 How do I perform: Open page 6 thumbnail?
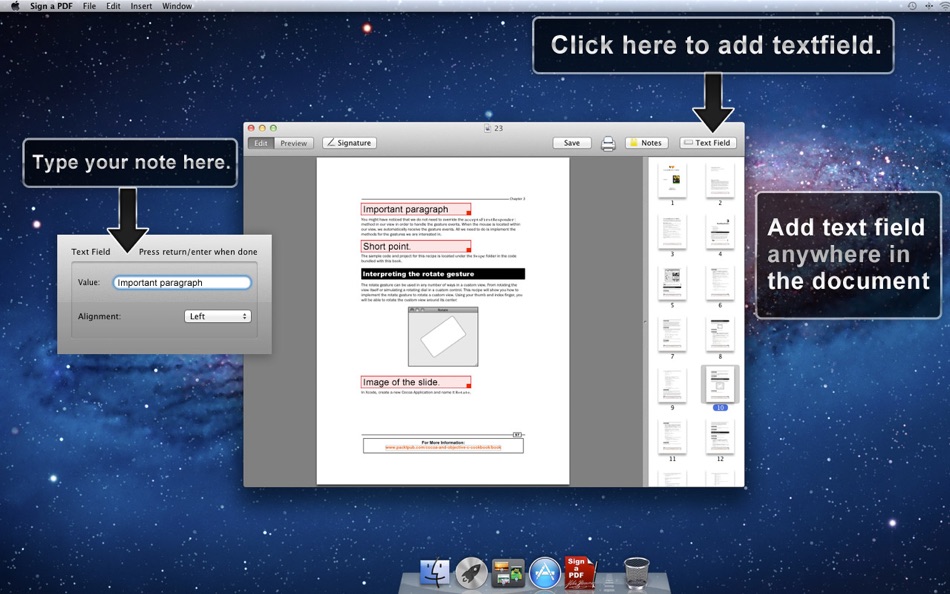[720, 282]
